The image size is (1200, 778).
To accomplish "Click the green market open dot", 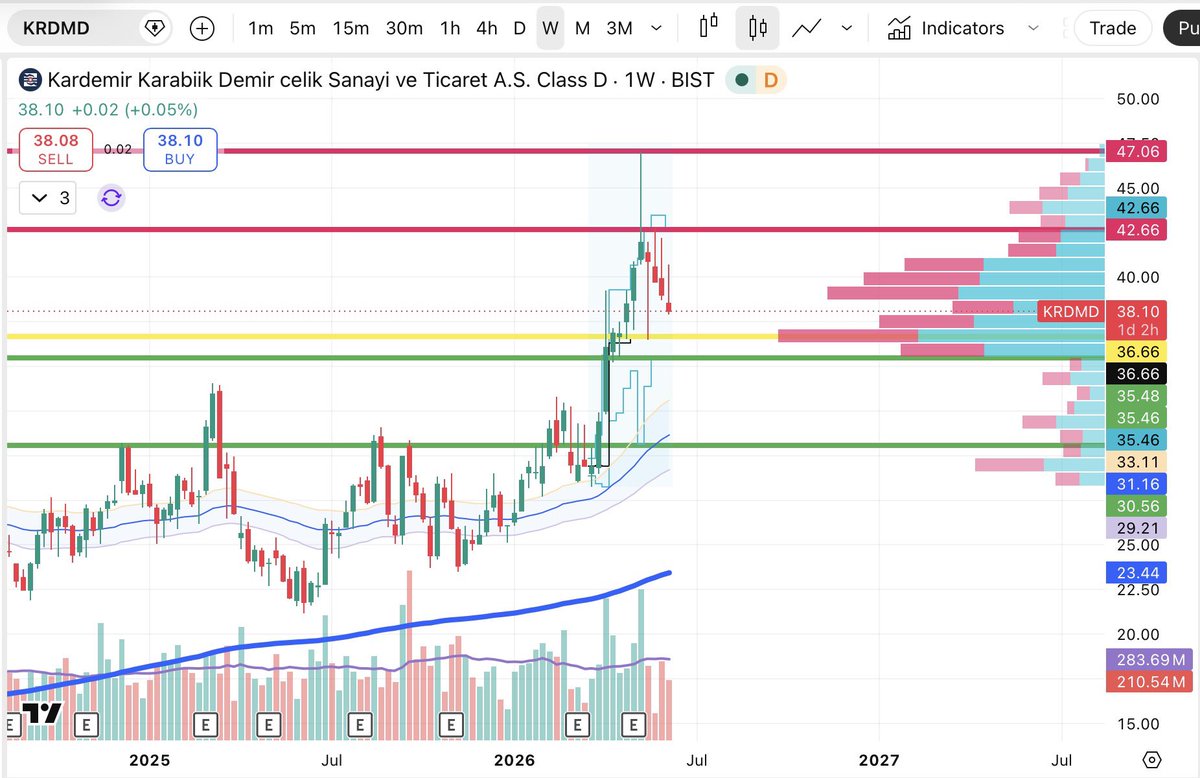I will point(740,80).
